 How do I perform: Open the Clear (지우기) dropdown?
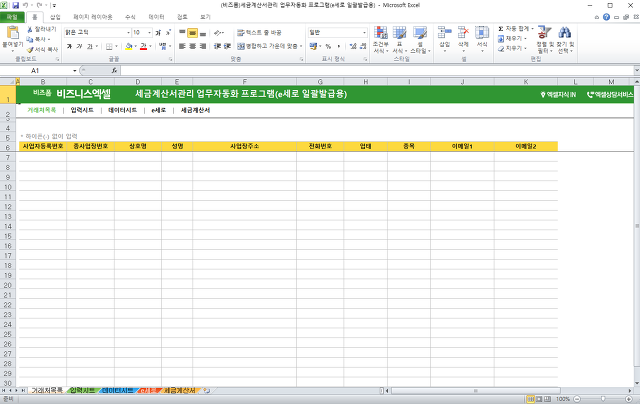(512, 49)
